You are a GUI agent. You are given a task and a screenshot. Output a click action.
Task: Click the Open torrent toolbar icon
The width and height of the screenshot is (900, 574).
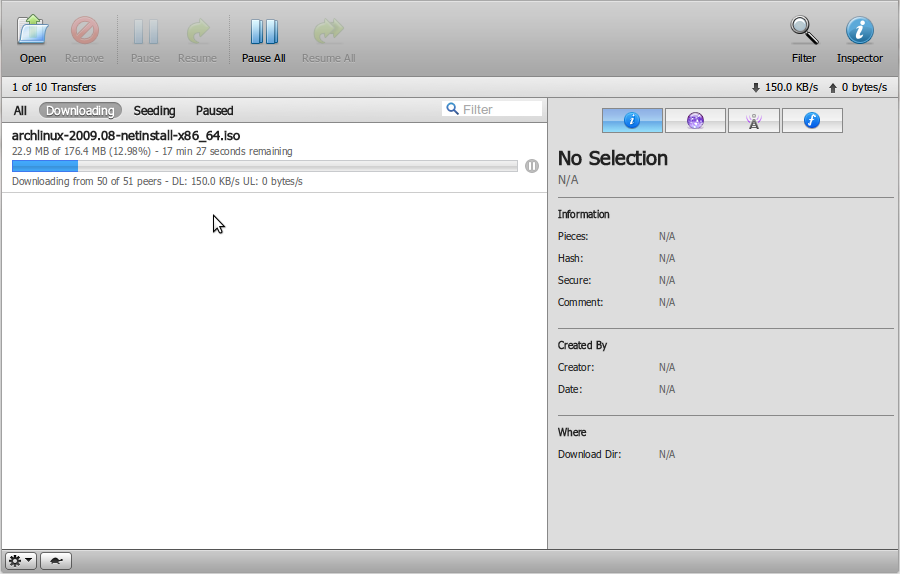click(33, 32)
